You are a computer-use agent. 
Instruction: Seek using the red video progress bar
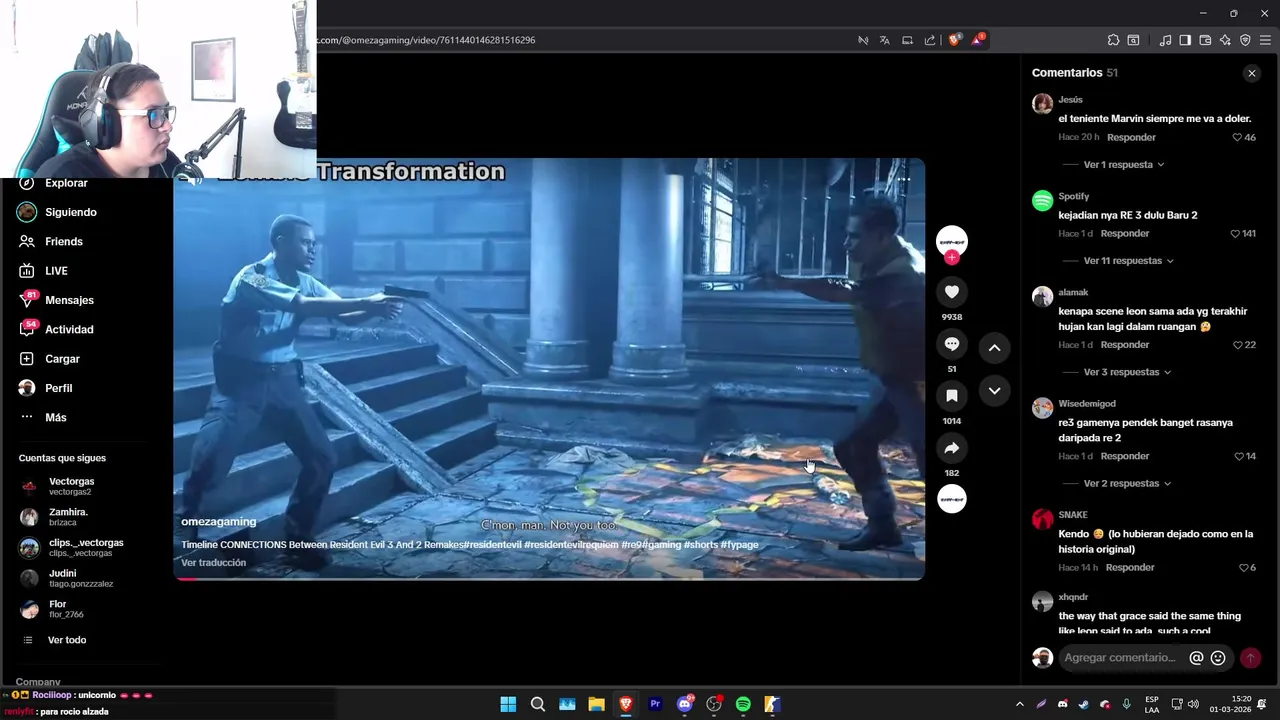(x=548, y=579)
